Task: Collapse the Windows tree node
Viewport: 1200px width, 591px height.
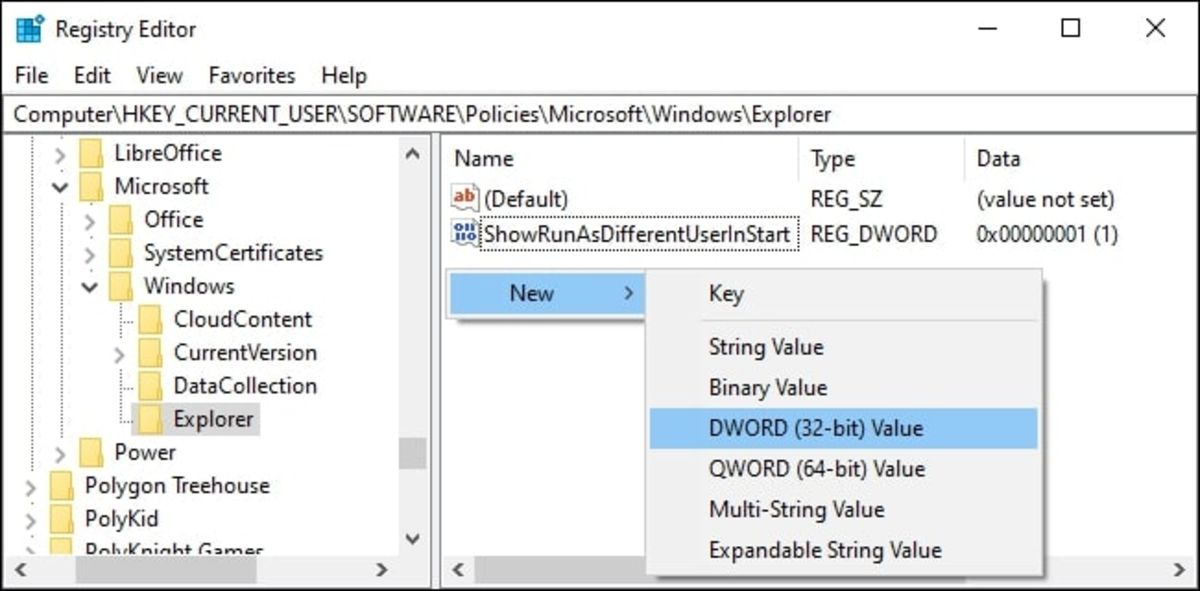Action: [x=90, y=287]
